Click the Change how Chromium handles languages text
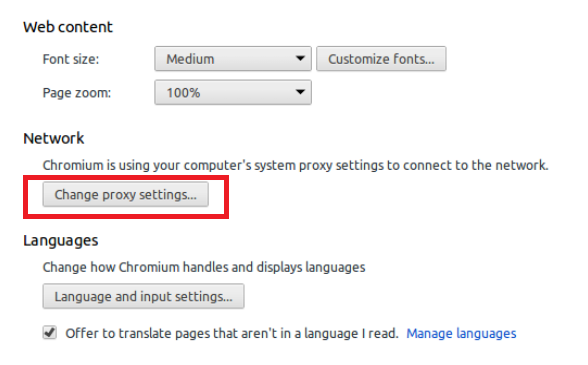The width and height of the screenshot is (588, 365). click(x=204, y=267)
